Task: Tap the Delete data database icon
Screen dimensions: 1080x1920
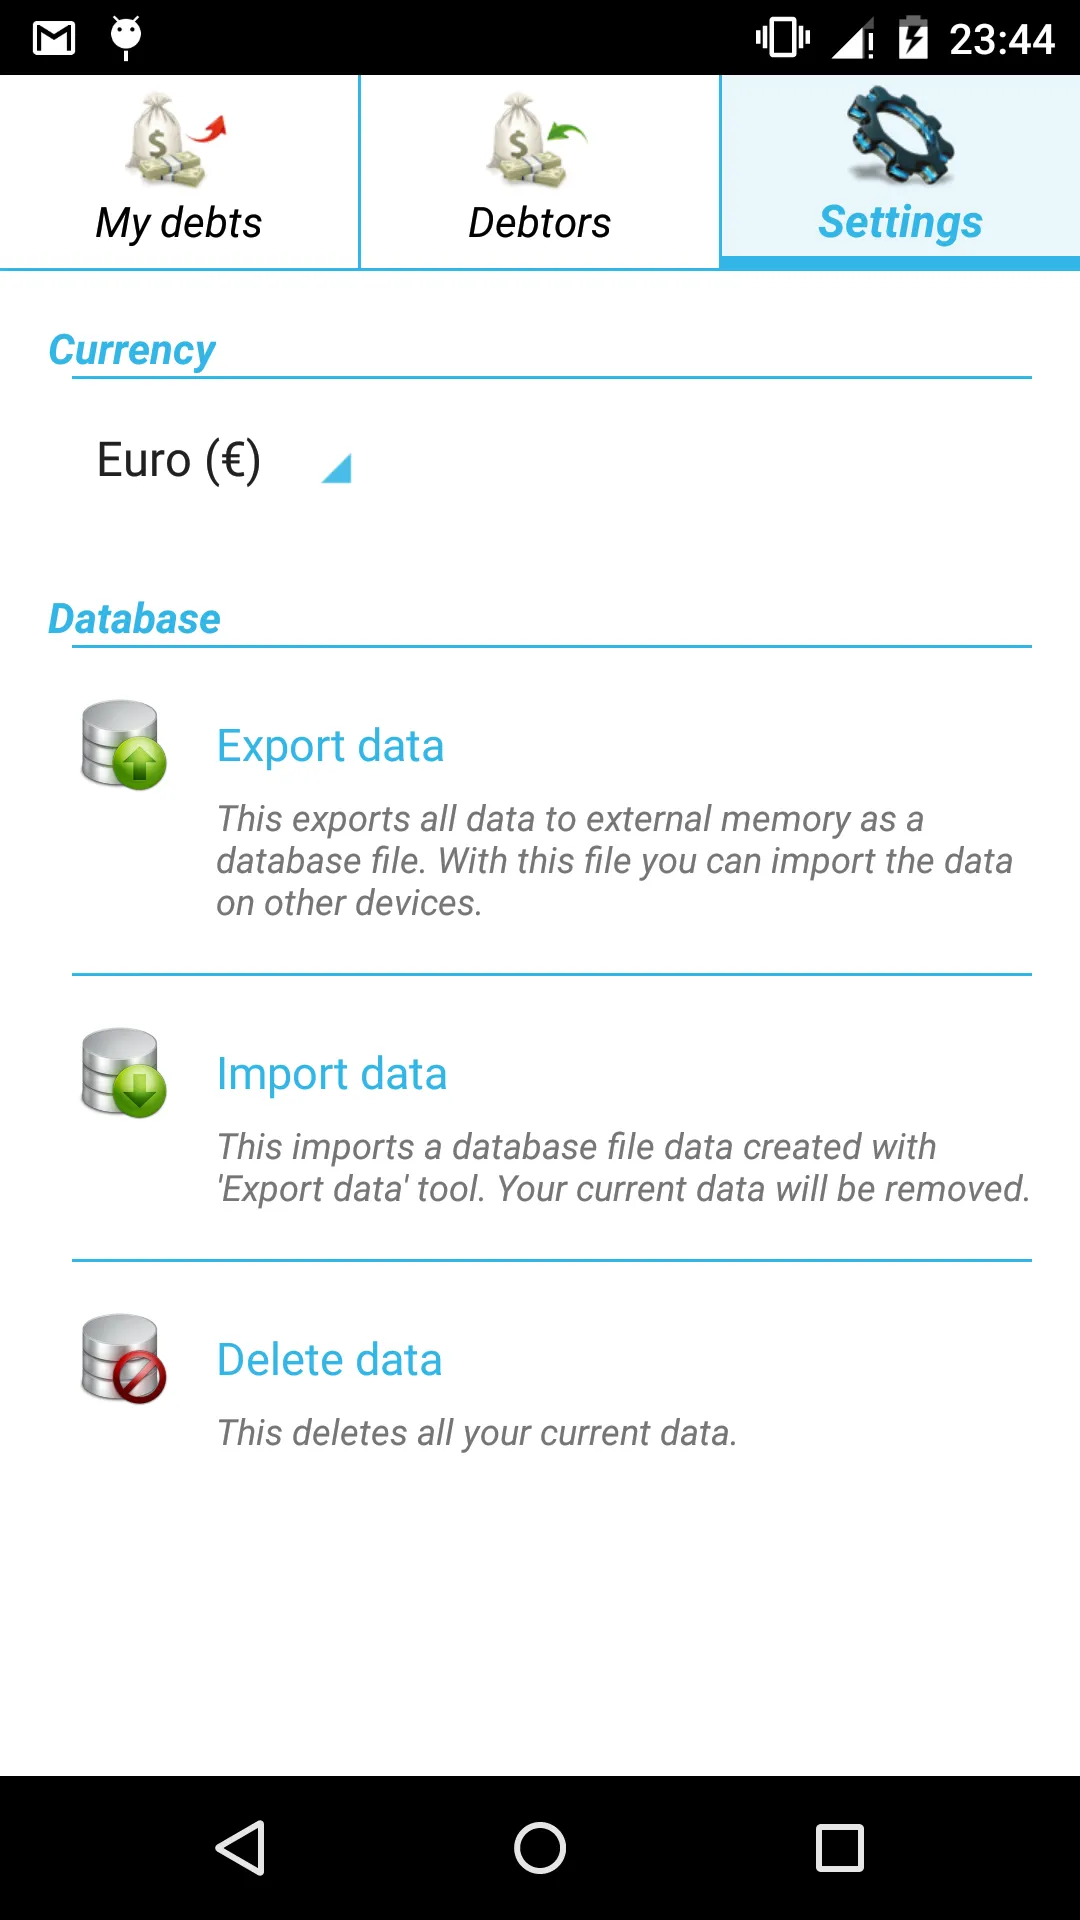Action: click(x=123, y=1359)
